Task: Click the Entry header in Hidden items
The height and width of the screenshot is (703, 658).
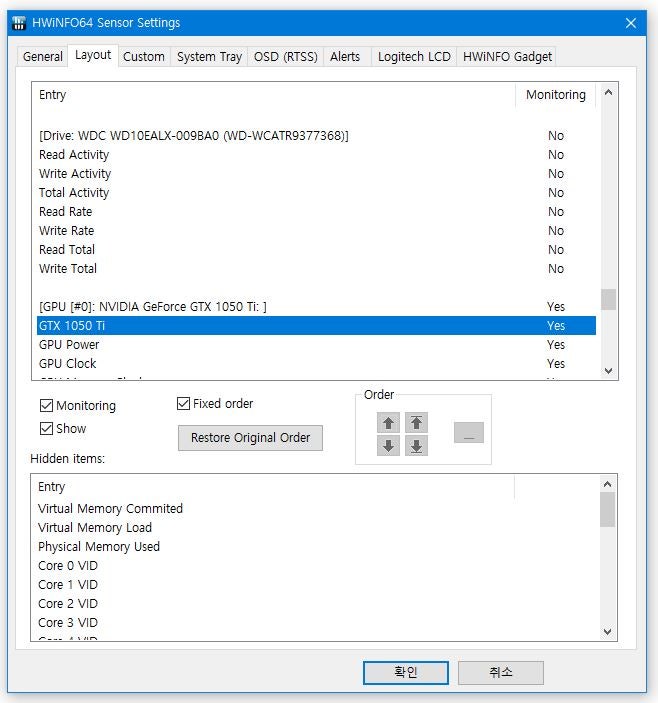Action: [x=273, y=487]
